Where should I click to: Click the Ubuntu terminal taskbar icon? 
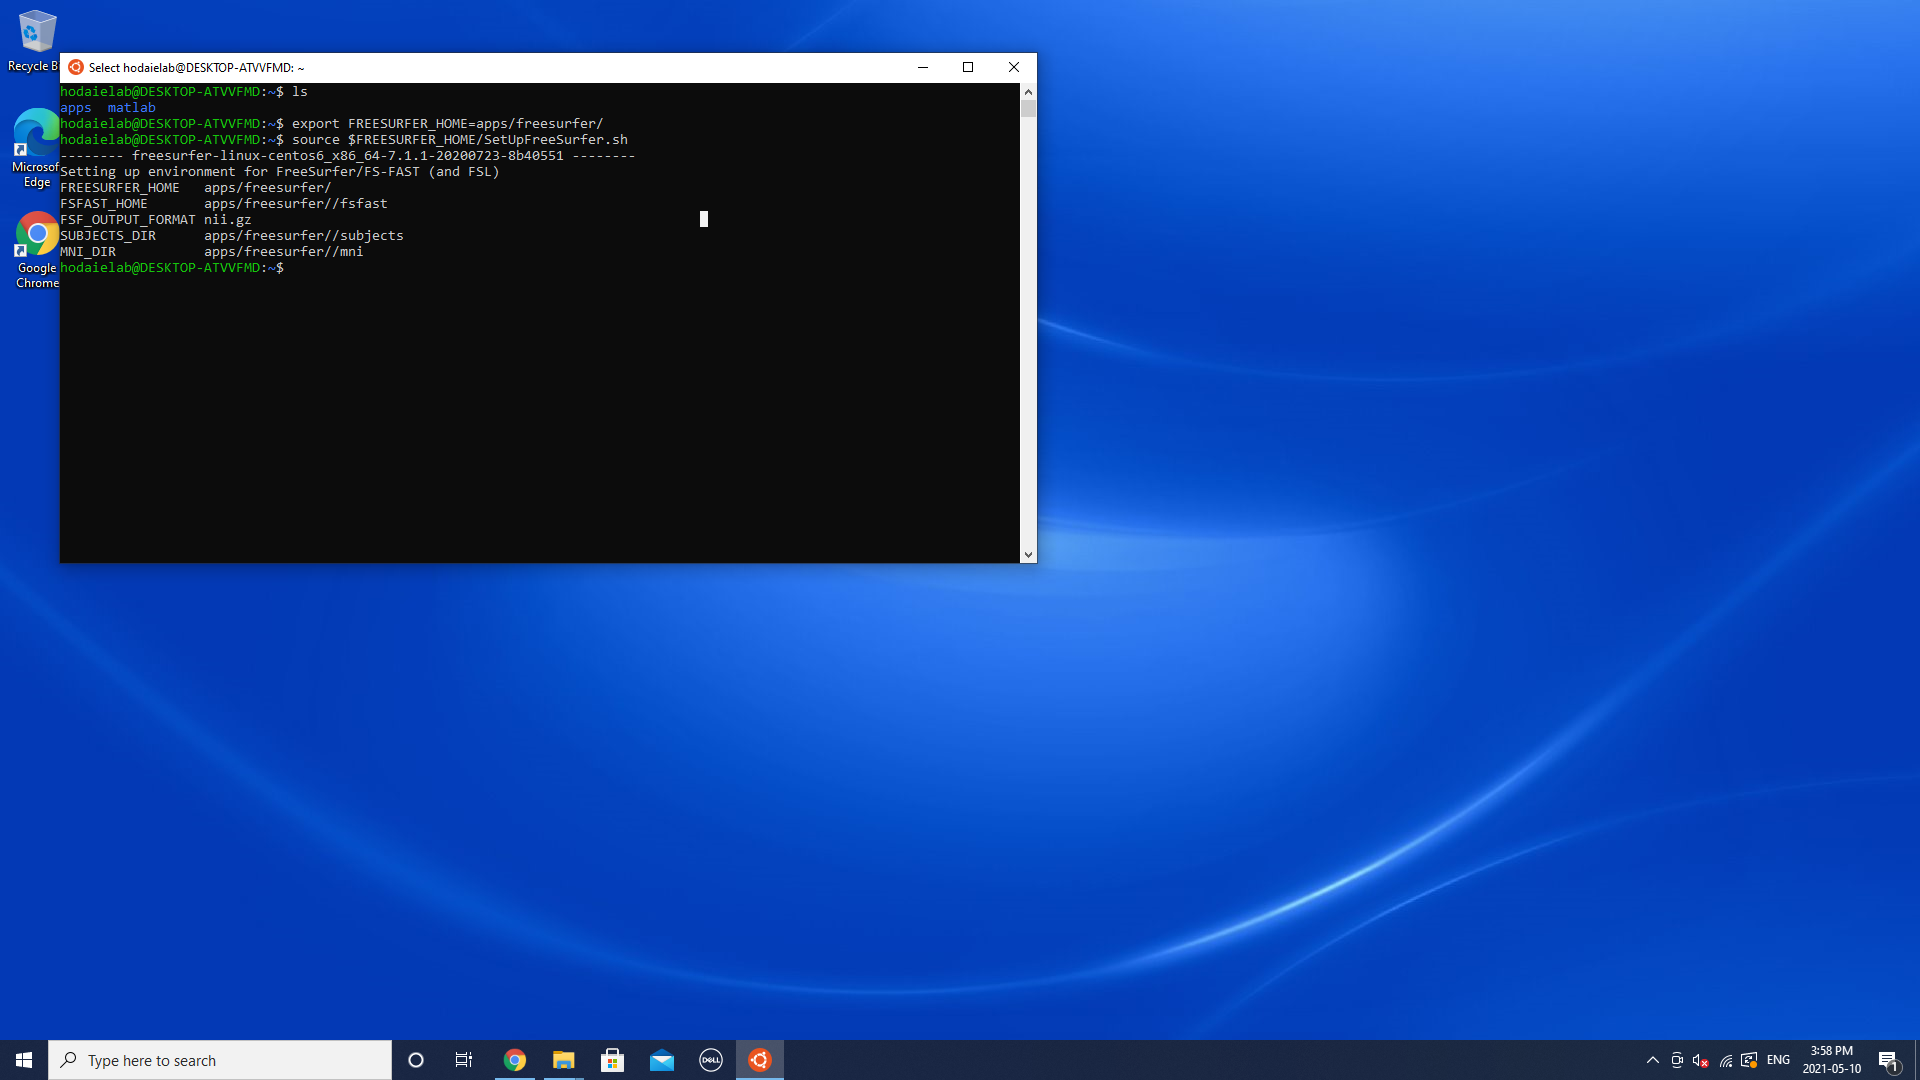click(x=760, y=1060)
